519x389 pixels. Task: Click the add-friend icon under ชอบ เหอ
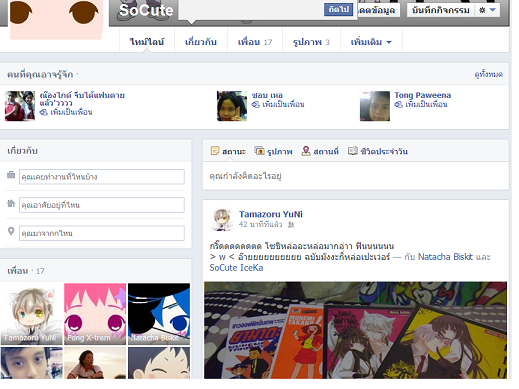tap(256, 104)
